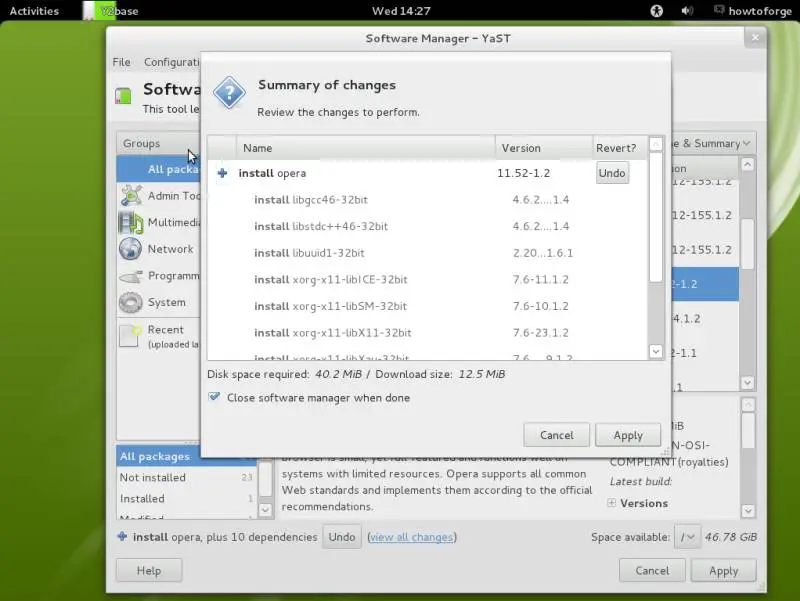Screen dimensions: 800x601
Task: Click the Help button
Action: click(148, 570)
